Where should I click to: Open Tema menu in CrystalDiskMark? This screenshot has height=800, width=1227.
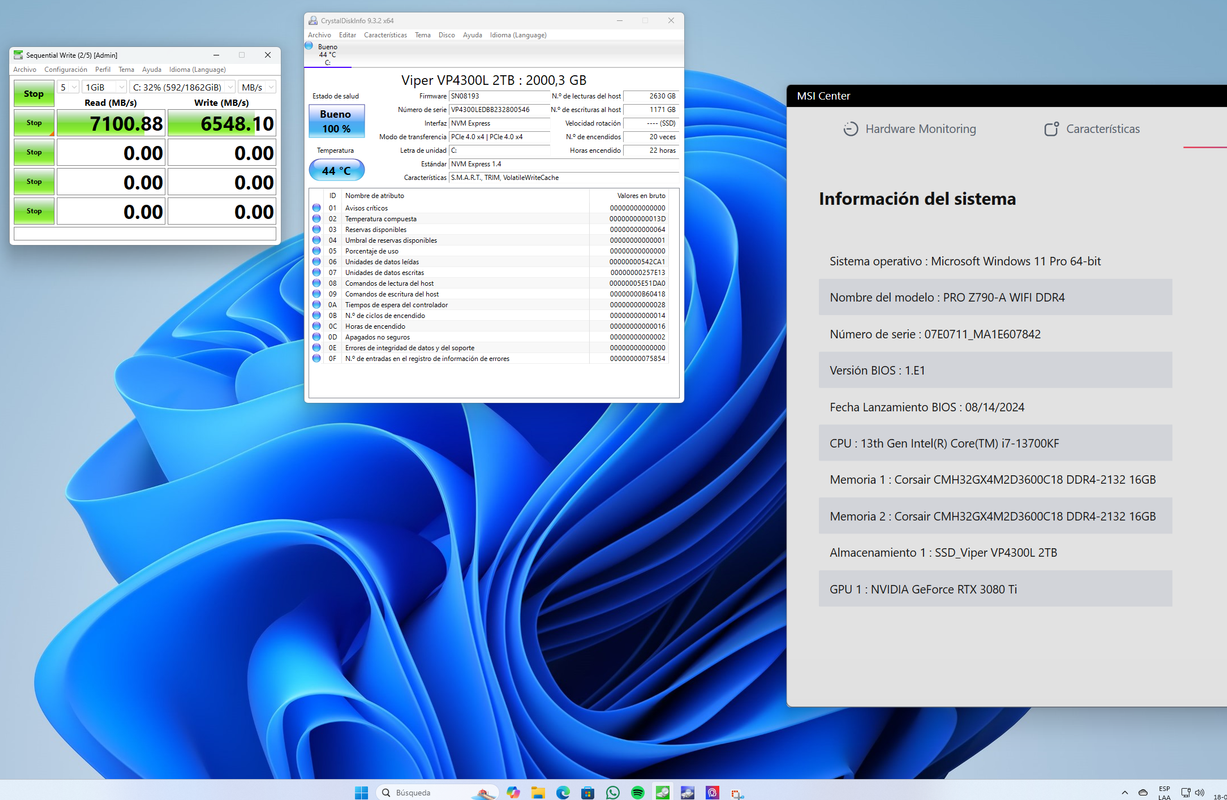[x=126, y=69]
